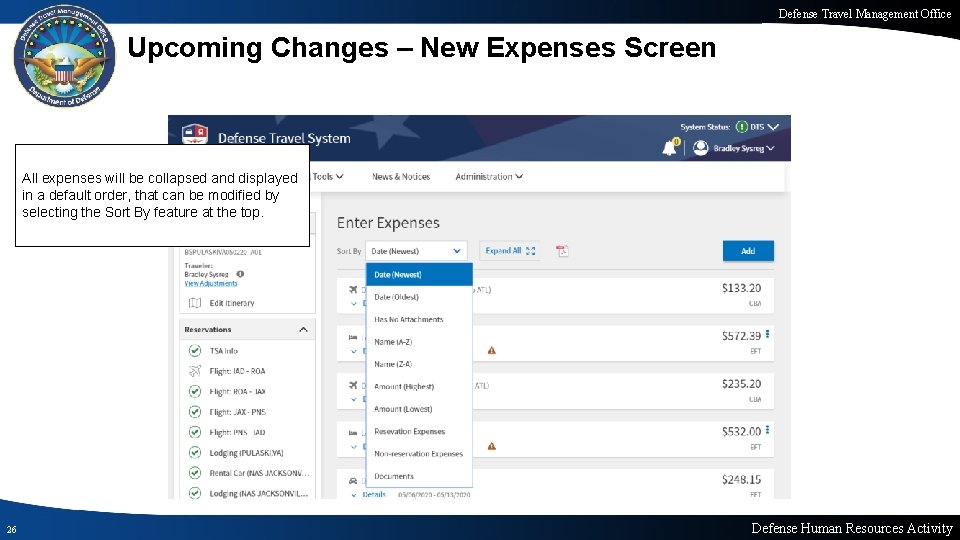
Task: Click the Expand All button
Action: coord(510,250)
